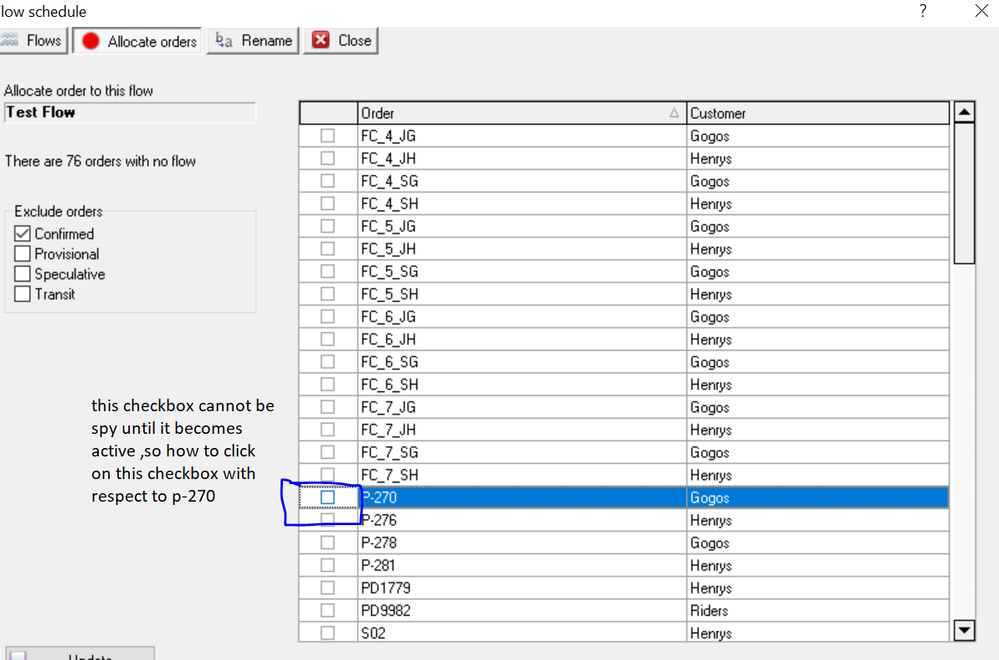Tick the checkbox for order FC_4_JG
Viewport: 999px width, 660px height.
click(x=327, y=136)
